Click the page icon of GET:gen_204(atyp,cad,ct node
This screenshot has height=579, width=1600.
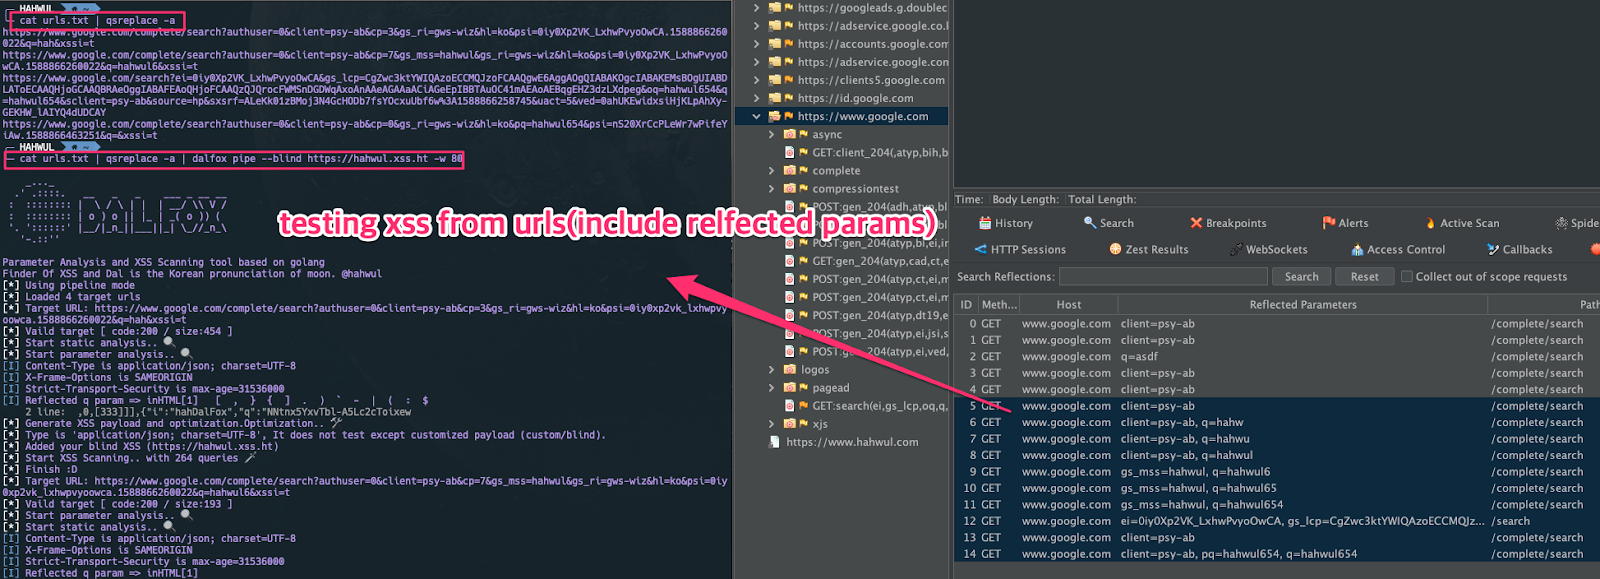pos(790,261)
